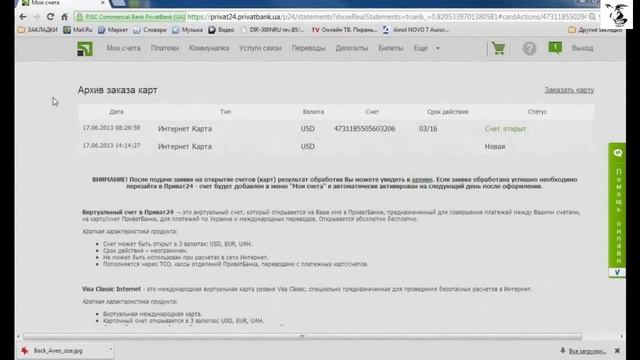Open the Другие закладки folder
The width and height of the screenshot is (640, 360).
coord(595,30)
